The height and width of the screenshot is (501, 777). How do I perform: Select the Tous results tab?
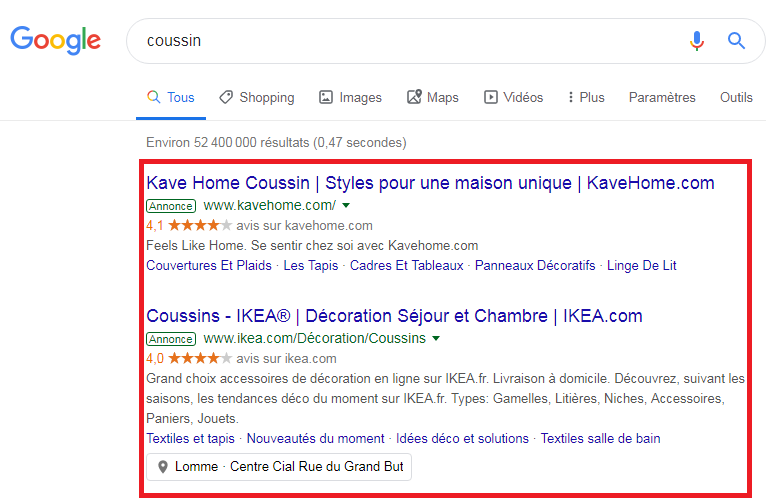click(171, 97)
